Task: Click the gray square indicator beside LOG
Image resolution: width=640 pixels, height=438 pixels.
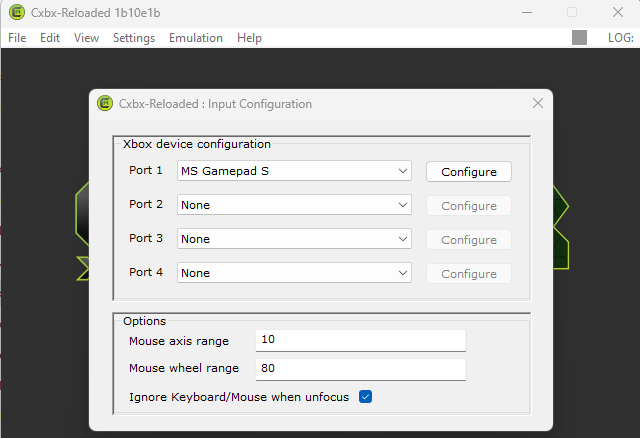Action: (x=579, y=38)
